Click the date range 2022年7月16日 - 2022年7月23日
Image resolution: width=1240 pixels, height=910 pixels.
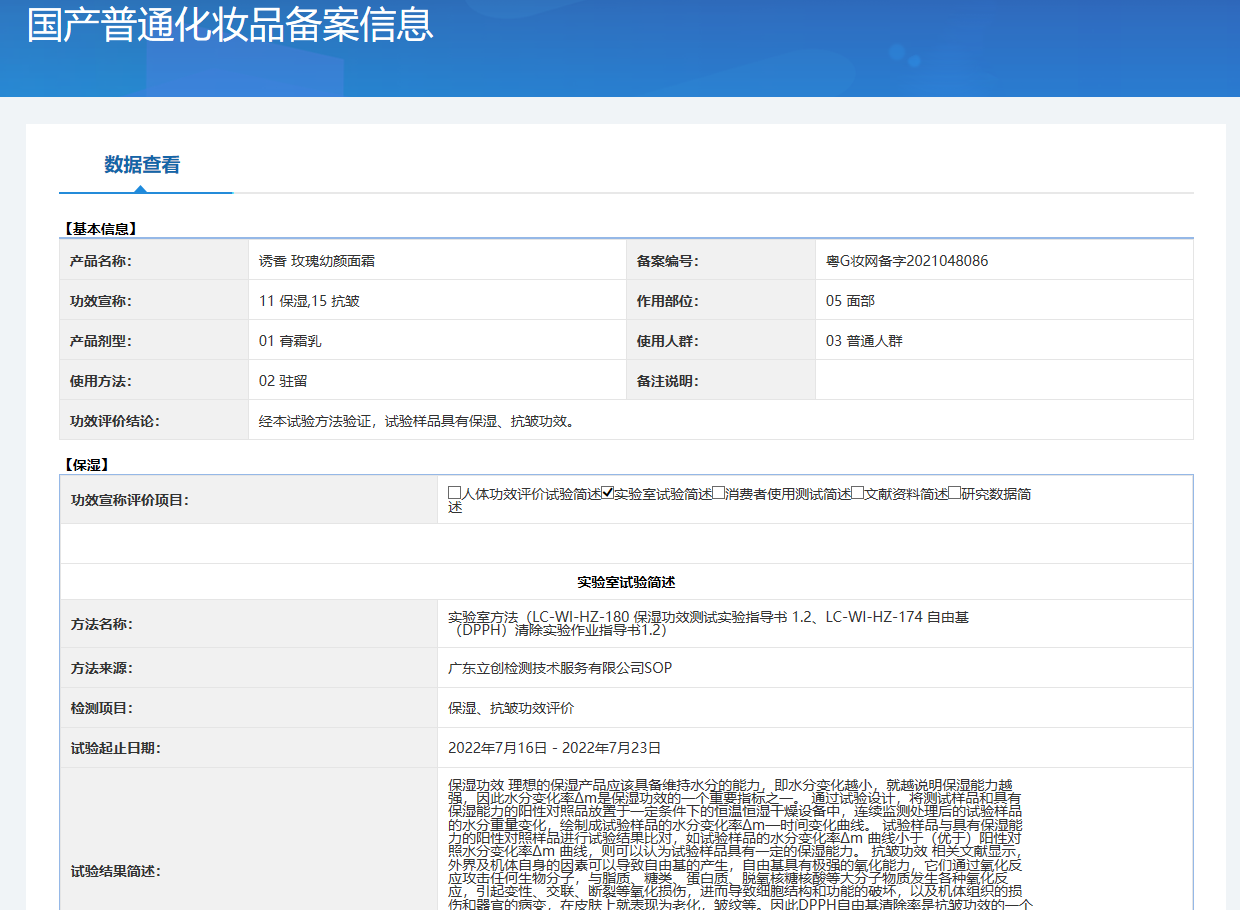point(554,748)
